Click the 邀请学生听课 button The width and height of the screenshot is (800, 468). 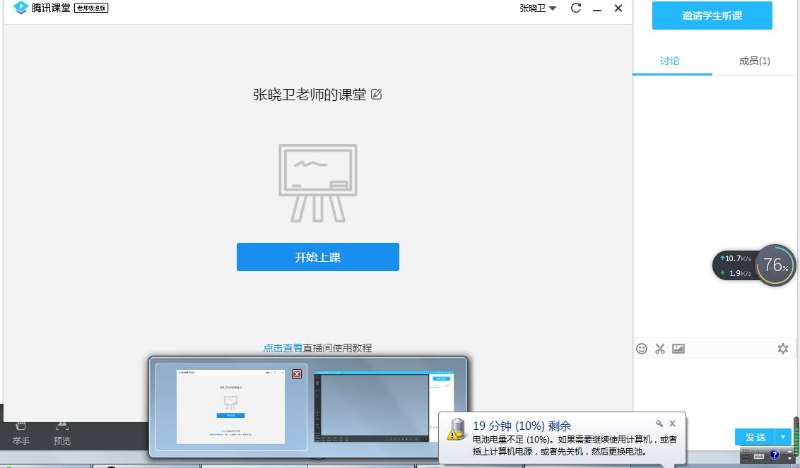click(x=712, y=16)
